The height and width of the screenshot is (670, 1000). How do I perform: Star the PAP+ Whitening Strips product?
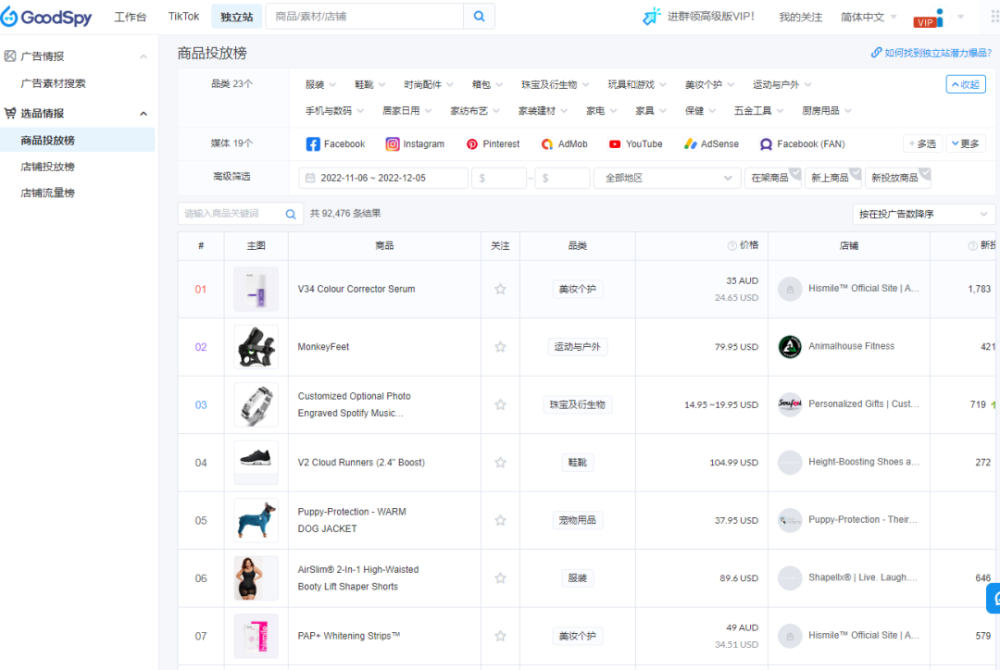pyautogui.click(x=501, y=636)
